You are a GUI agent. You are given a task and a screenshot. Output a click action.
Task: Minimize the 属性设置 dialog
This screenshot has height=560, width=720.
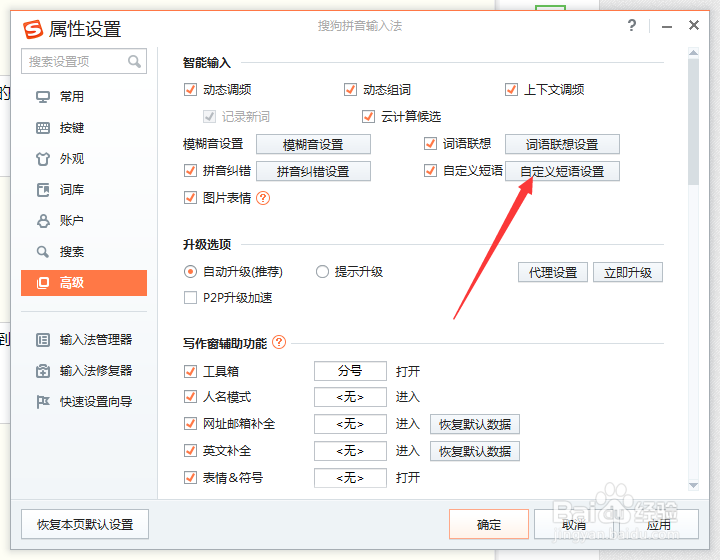[x=667, y=27]
